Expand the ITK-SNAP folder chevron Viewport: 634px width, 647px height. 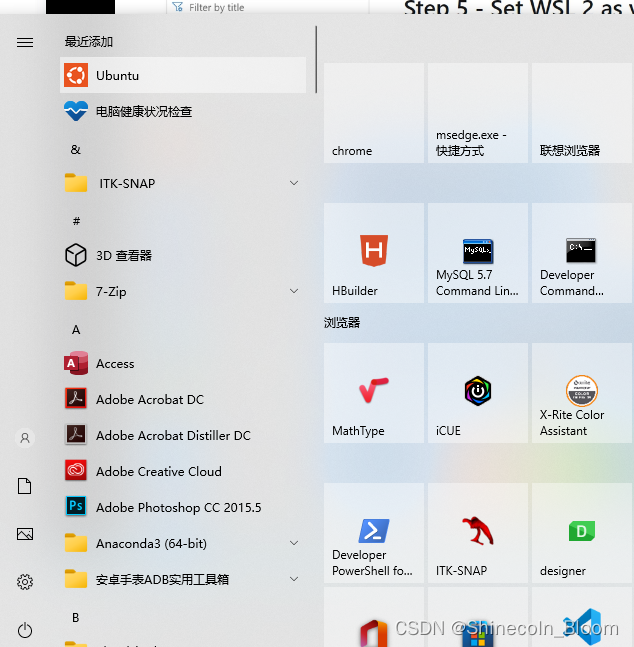click(294, 183)
